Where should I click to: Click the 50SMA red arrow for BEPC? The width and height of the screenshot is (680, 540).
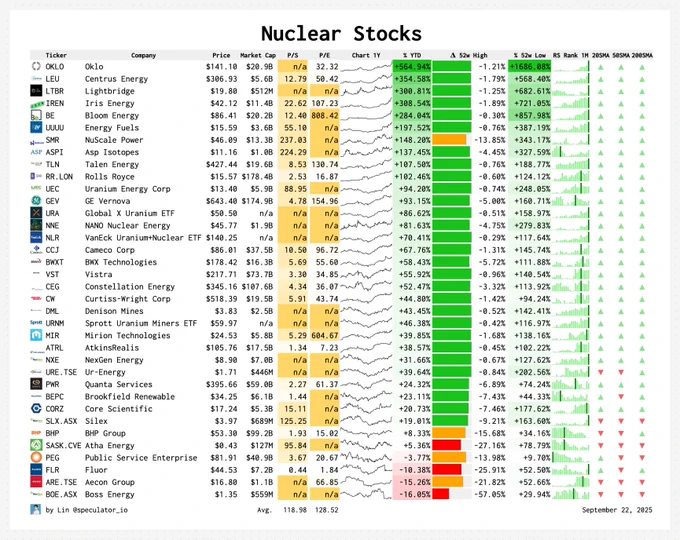point(621,396)
